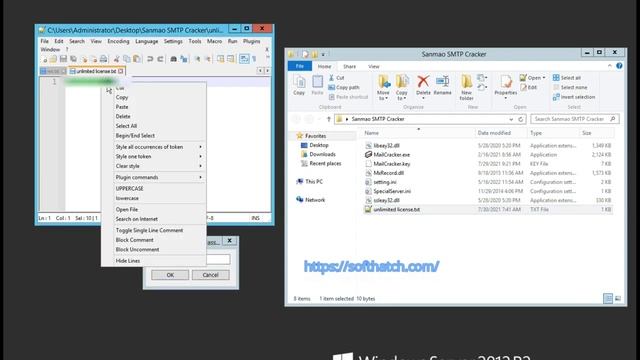Choose Copy in the context menu
Viewport: 640px width, 360px height.
[122, 97]
